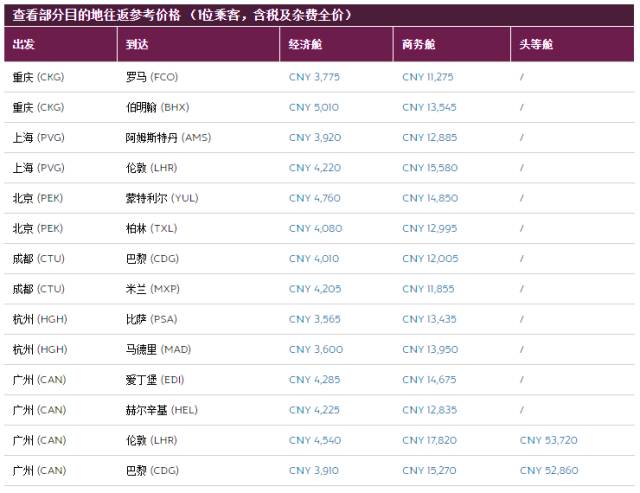640x493 pixels.
Task: Choose economy fare CNY 4,220 Shanghai to London
Action: [x=315, y=168]
